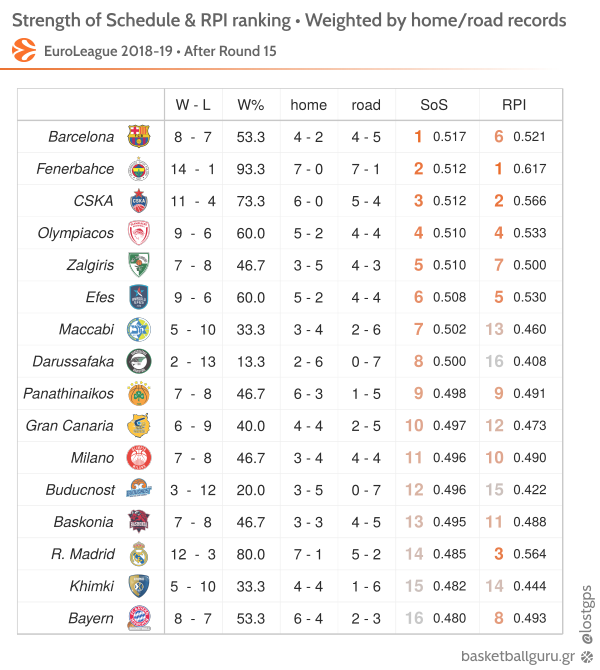Select the Zalgiris green shield logo
Screen dimensions: 600x670
pyautogui.click(x=139, y=264)
